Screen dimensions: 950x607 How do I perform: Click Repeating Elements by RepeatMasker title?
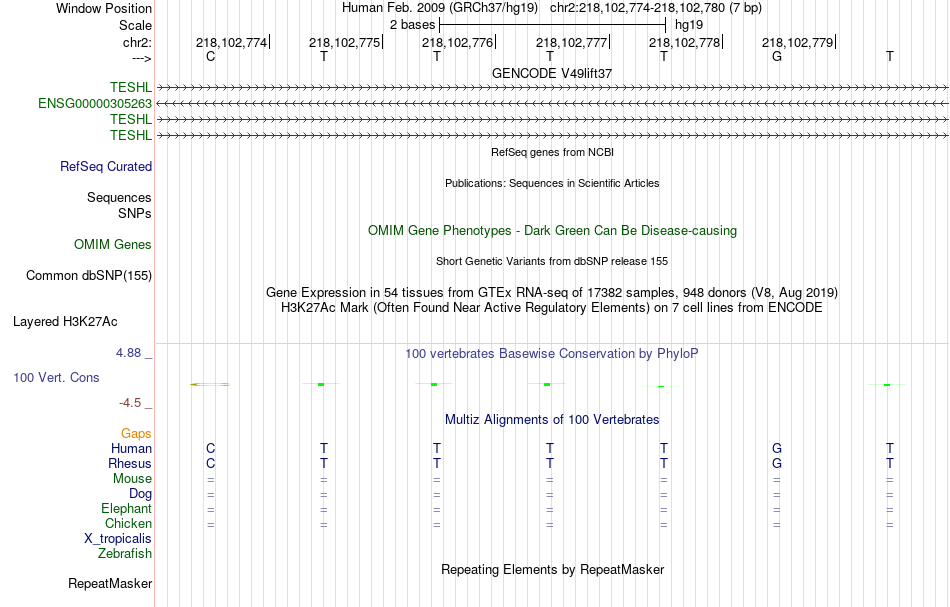[x=552, y=569]
